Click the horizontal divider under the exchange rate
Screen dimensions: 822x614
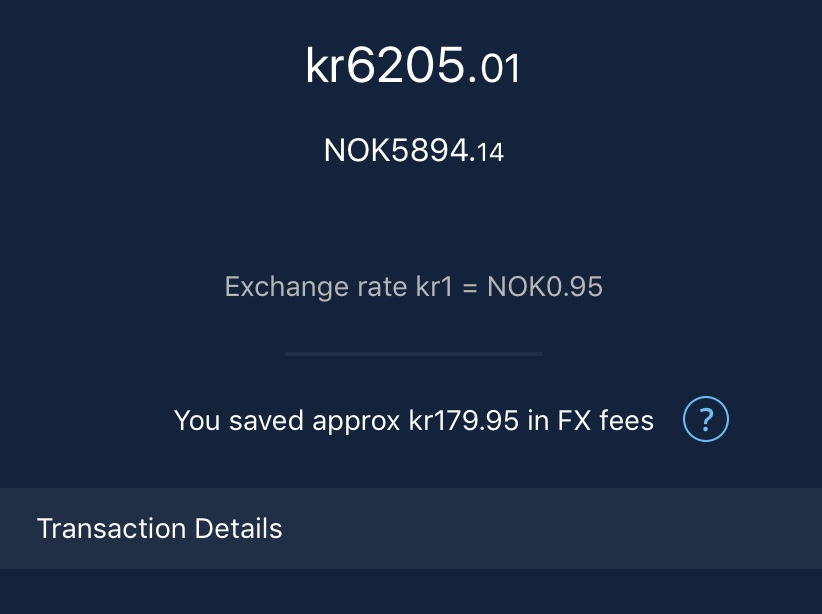(413, 353)
